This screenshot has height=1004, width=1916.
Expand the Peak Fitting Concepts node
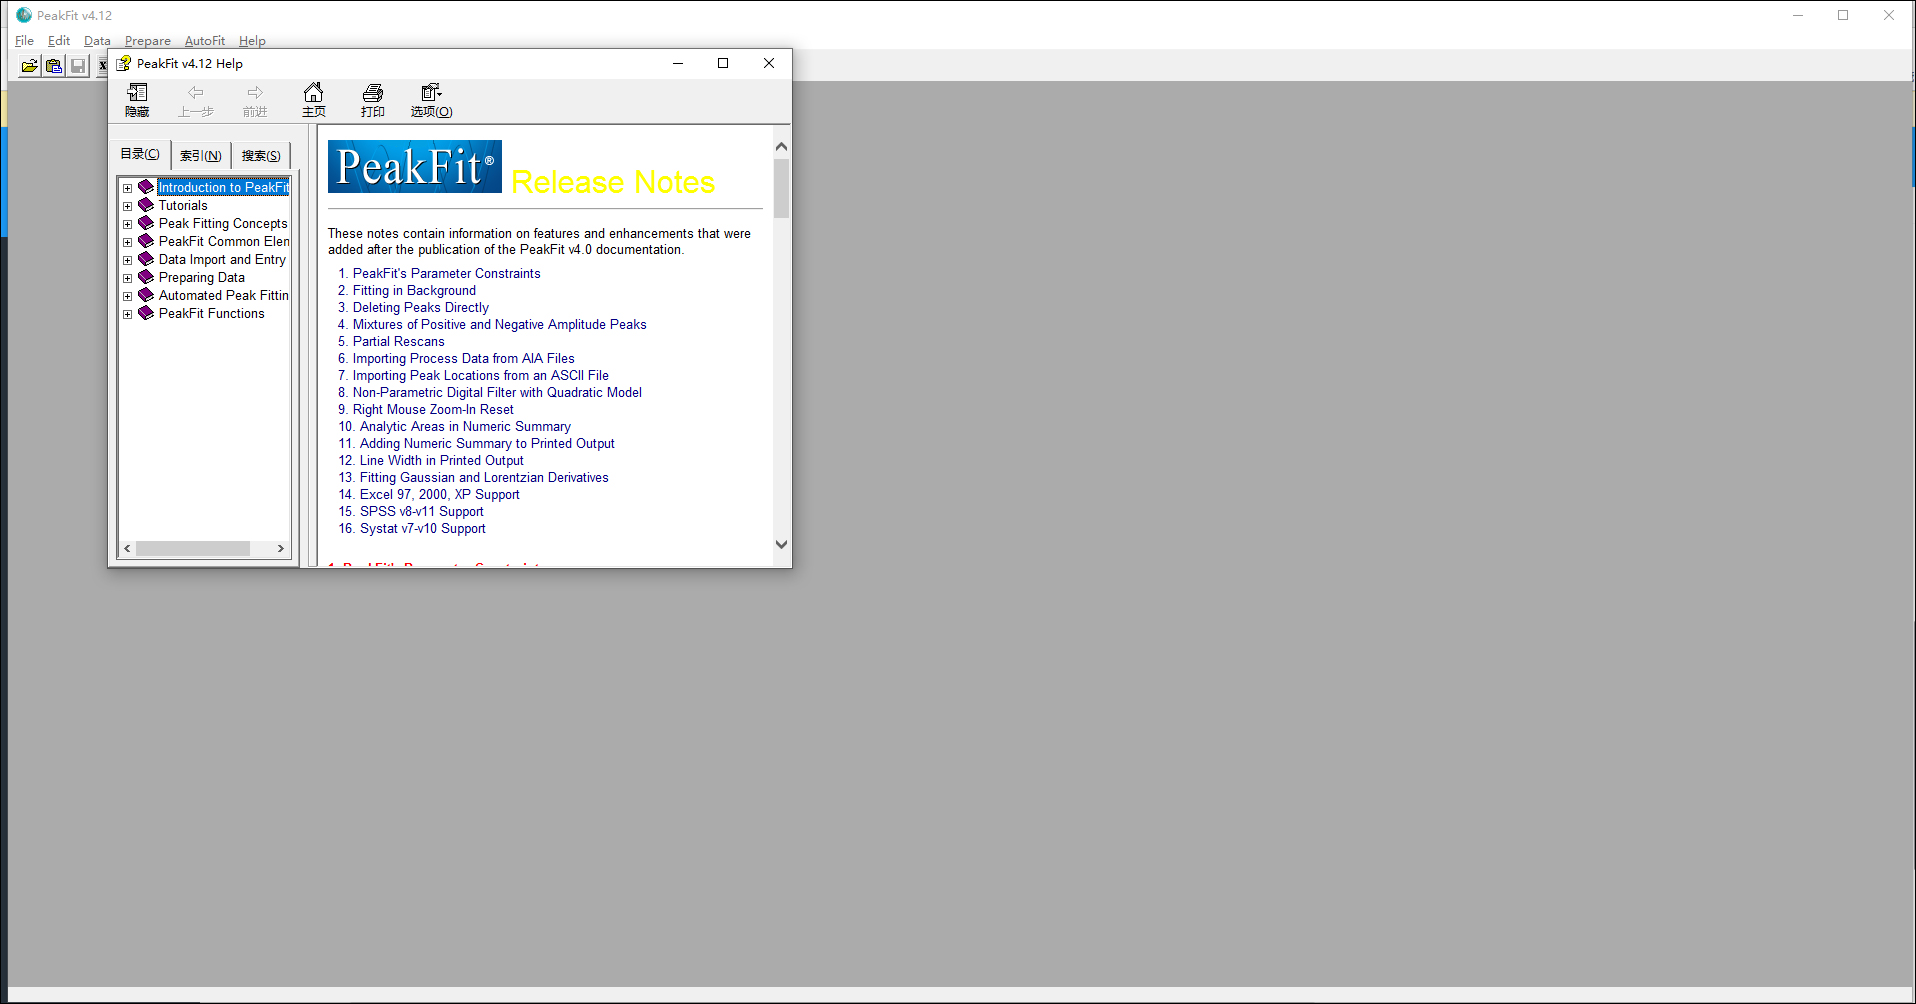coord(128,224)
